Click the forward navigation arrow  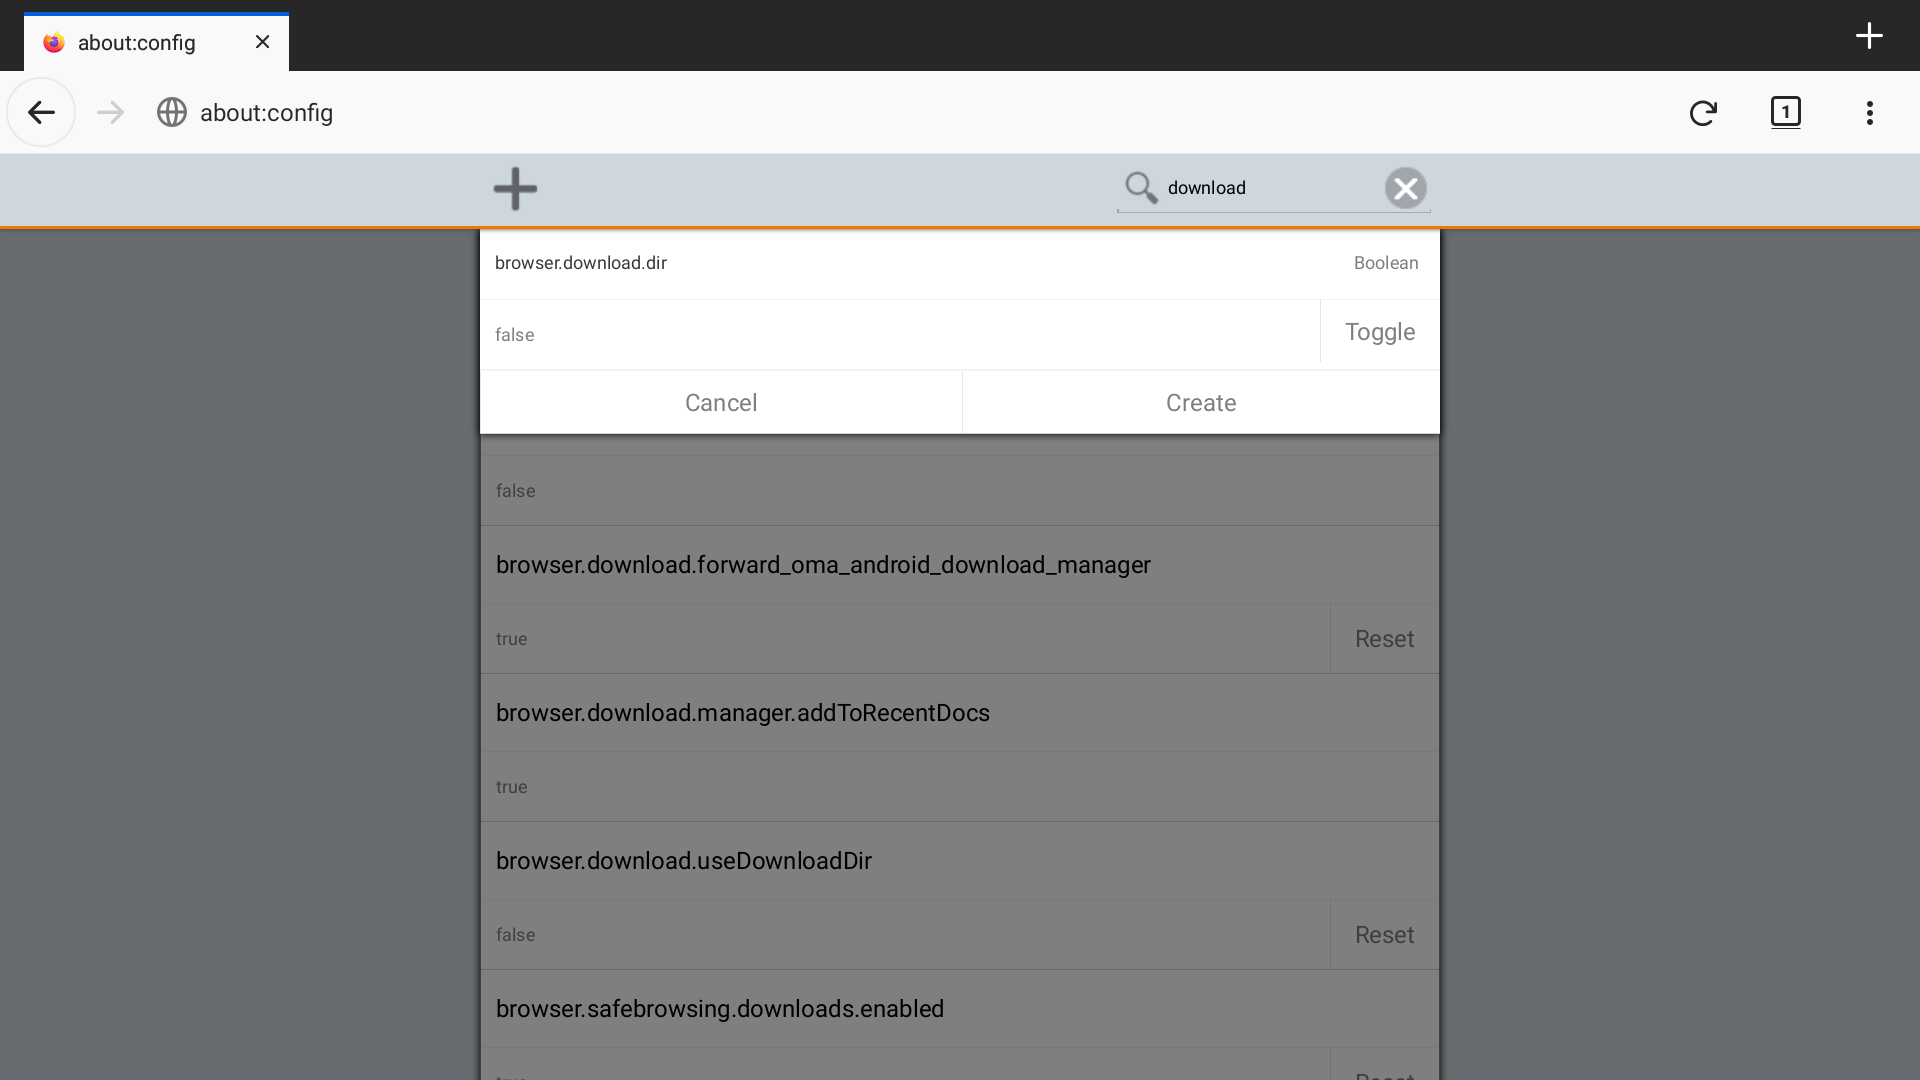(110, 113)
